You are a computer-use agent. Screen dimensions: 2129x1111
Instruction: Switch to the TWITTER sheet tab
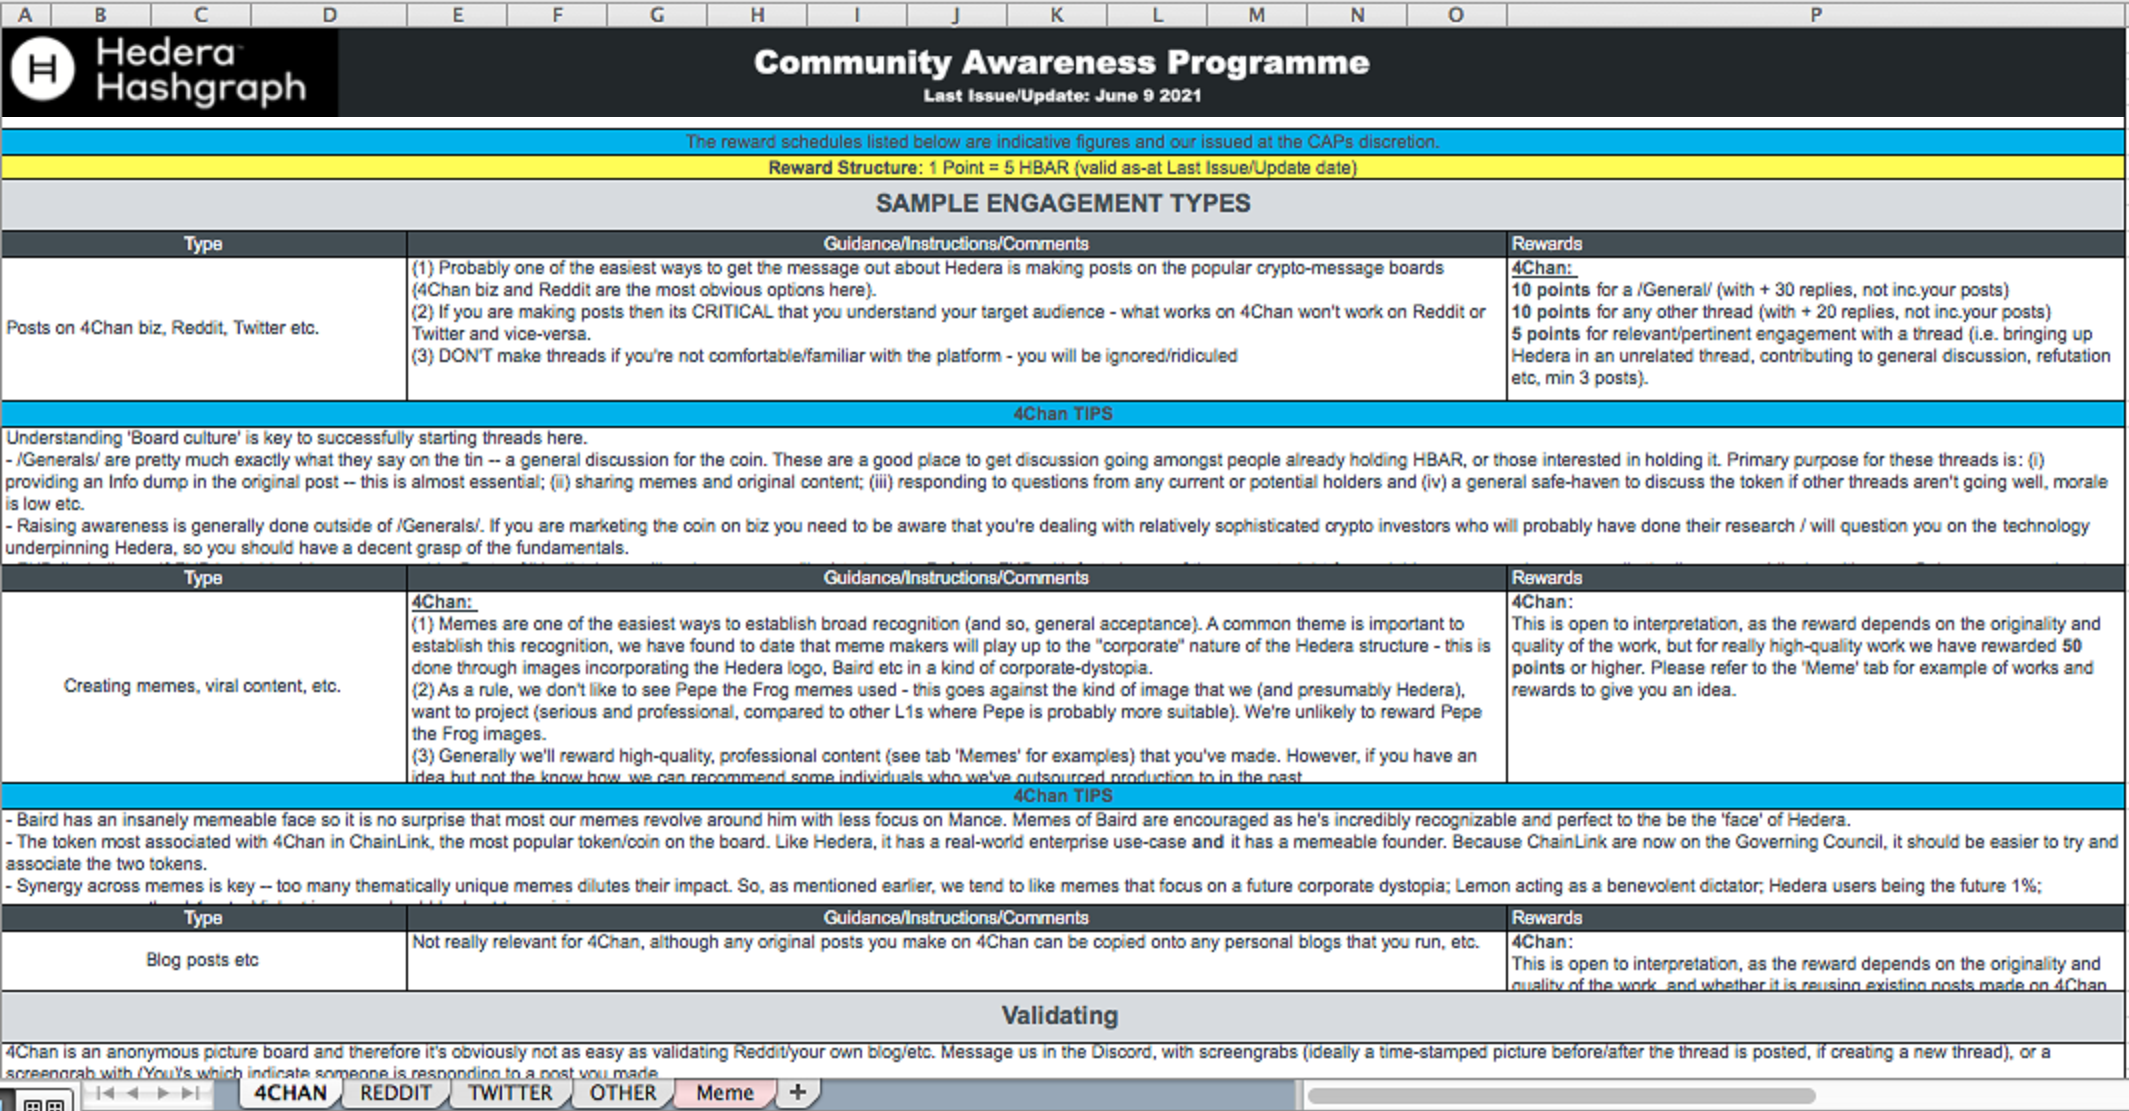(x=510, y=1093)
